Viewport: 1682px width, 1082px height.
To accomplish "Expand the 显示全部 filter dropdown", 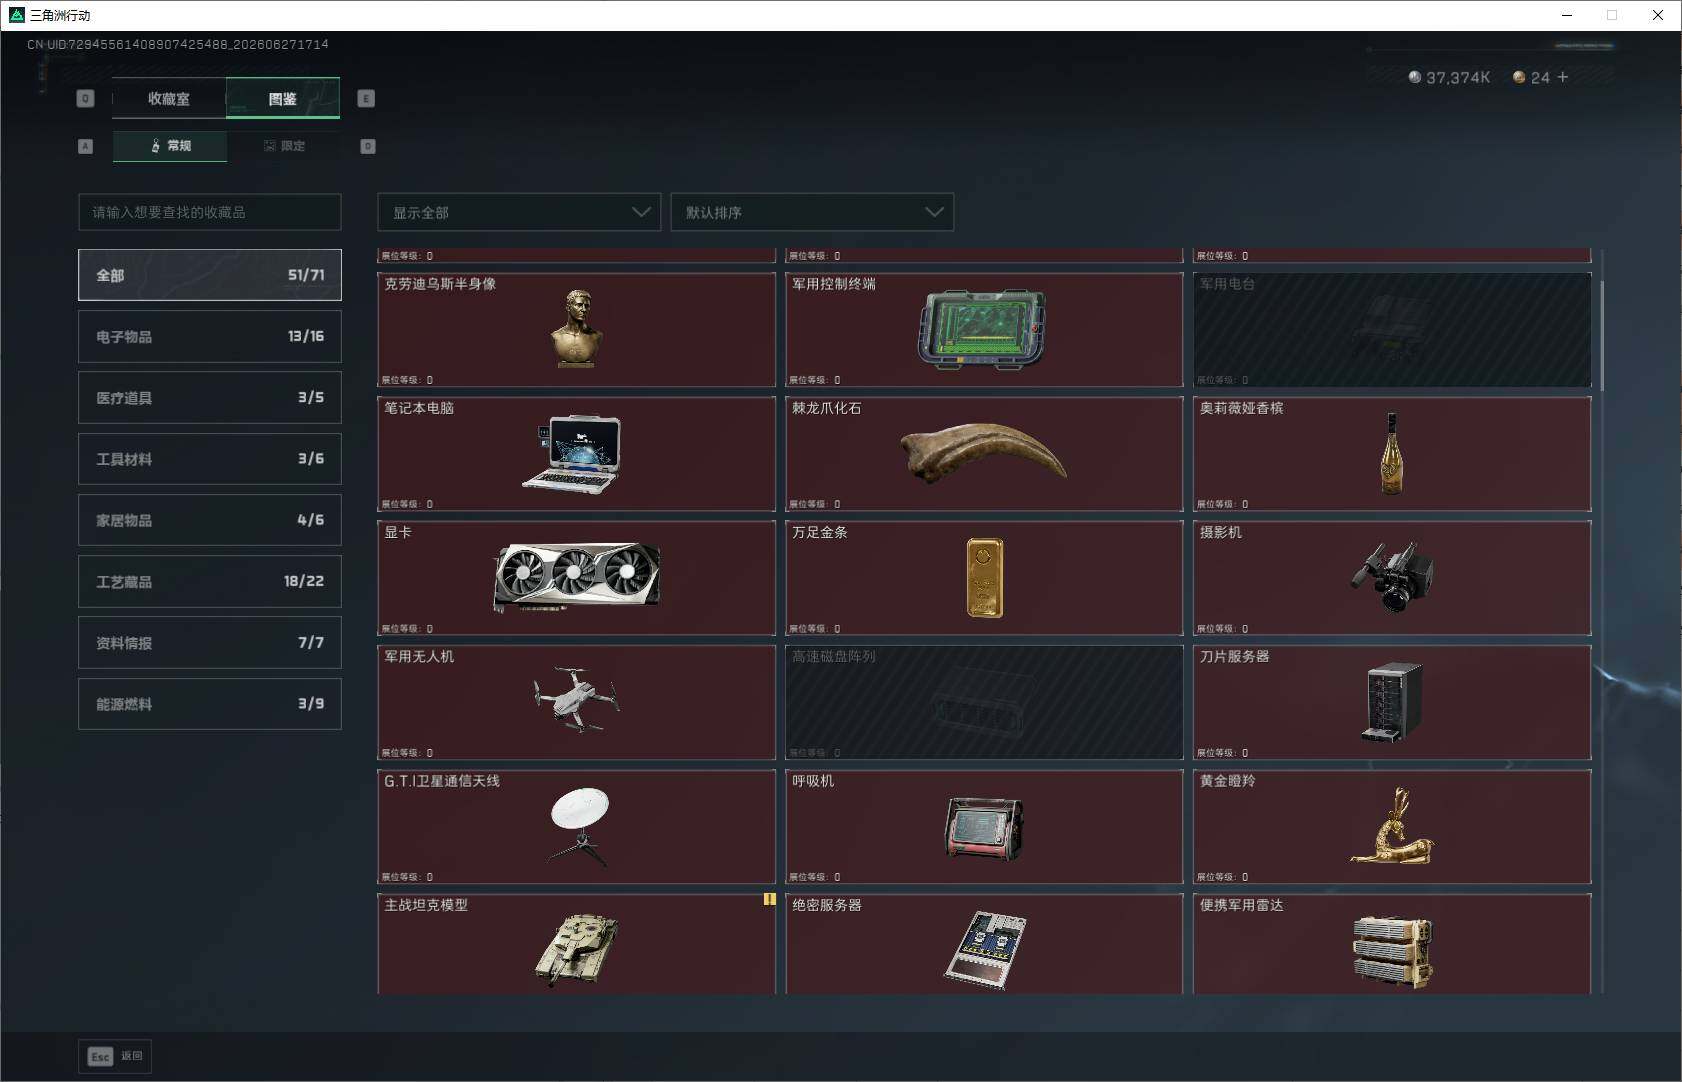I will tap(519, 212).
